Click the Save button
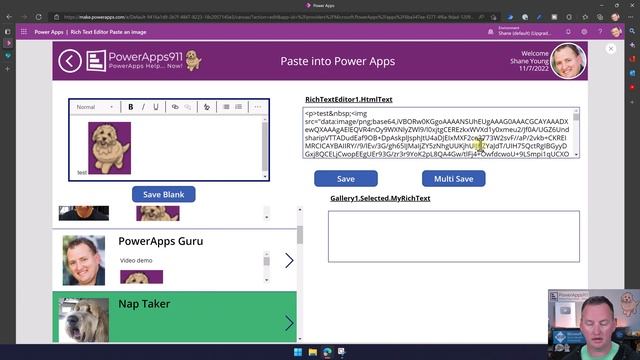The width and height of the screenshot is (640, 360). coord(346,179)
